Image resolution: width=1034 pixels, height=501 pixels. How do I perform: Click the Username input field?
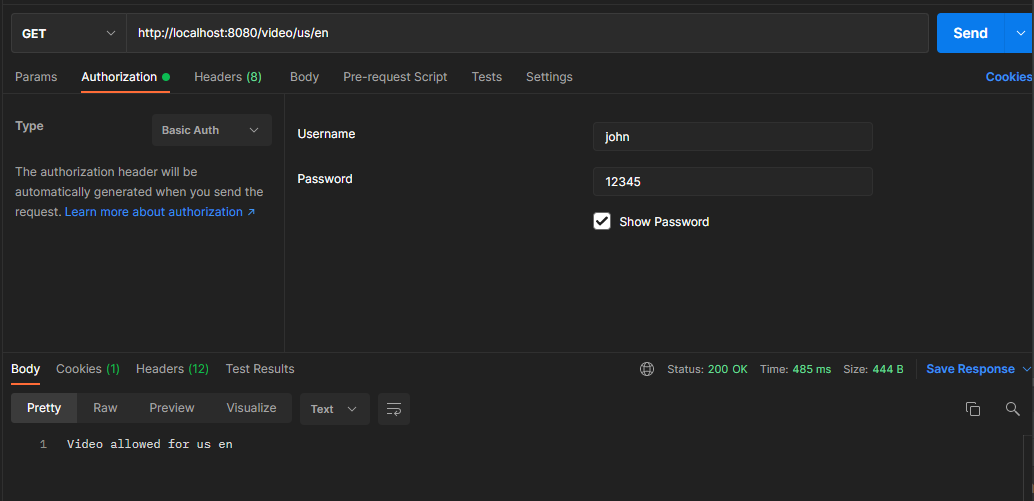(x=733, y=136)
